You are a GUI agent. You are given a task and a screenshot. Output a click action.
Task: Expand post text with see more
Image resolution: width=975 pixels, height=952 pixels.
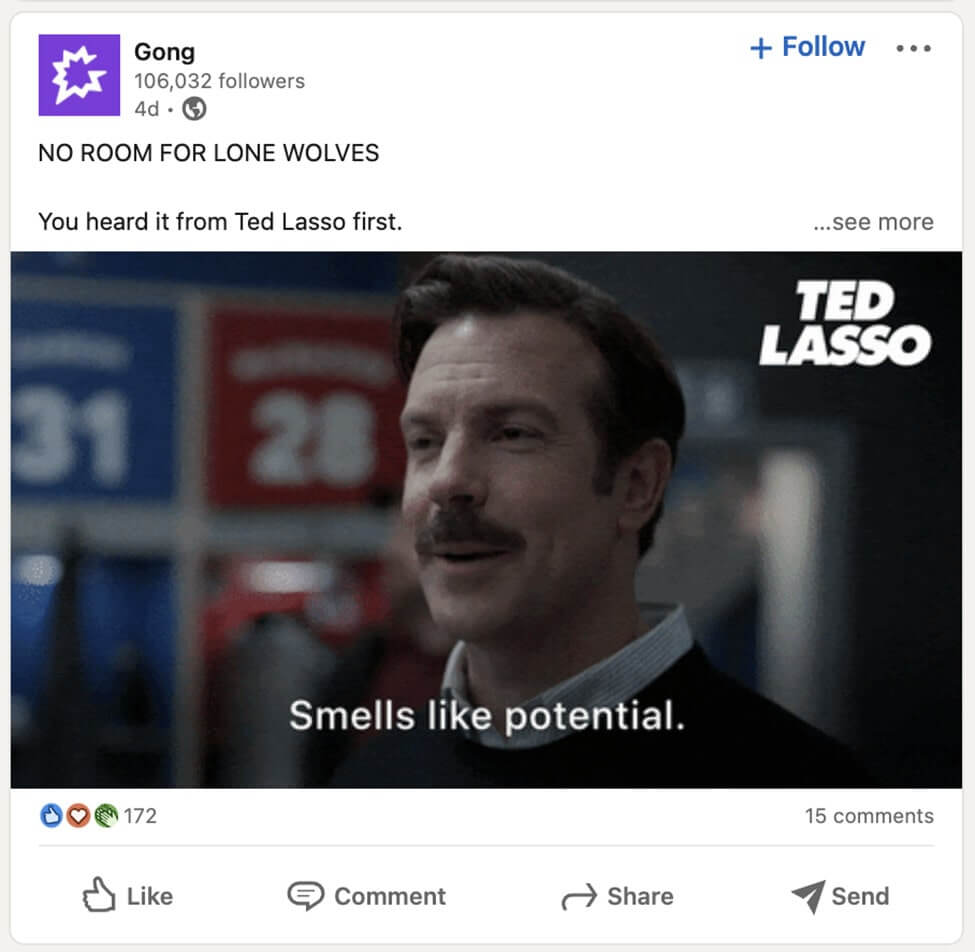pyautogui.click(x=873, y=222)
